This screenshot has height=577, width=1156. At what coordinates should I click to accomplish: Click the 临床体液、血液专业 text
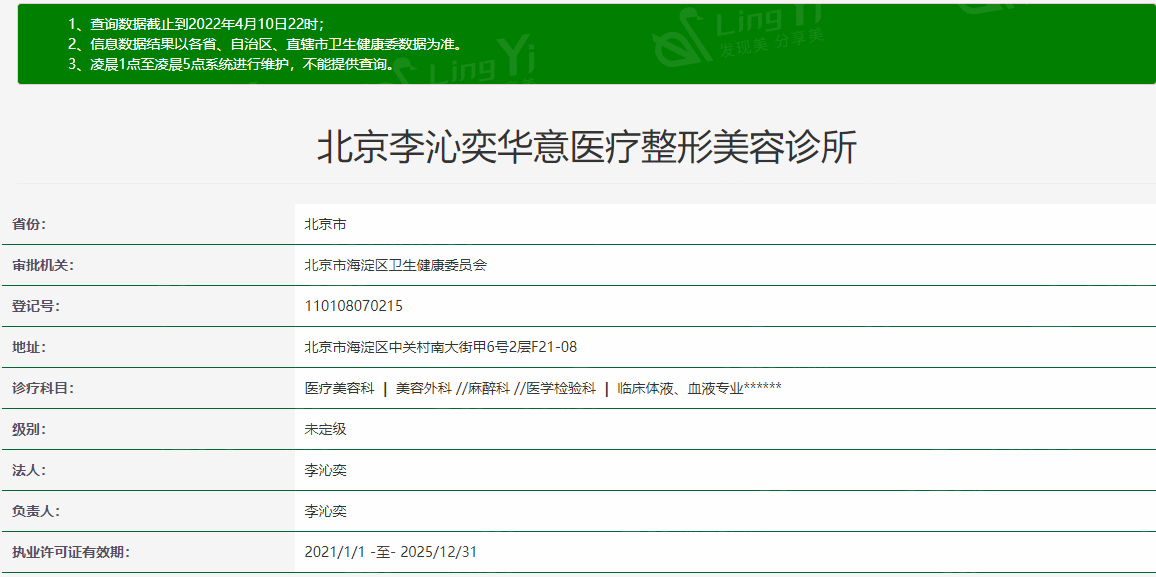pyautogui.click(x=680, y=388)
